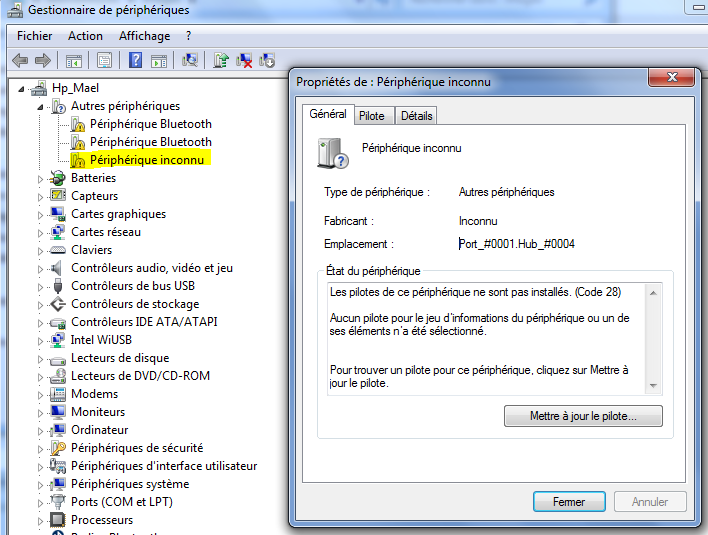
Task: Expand the Ports (COM et LPT) node
Action: coord(41,502)
